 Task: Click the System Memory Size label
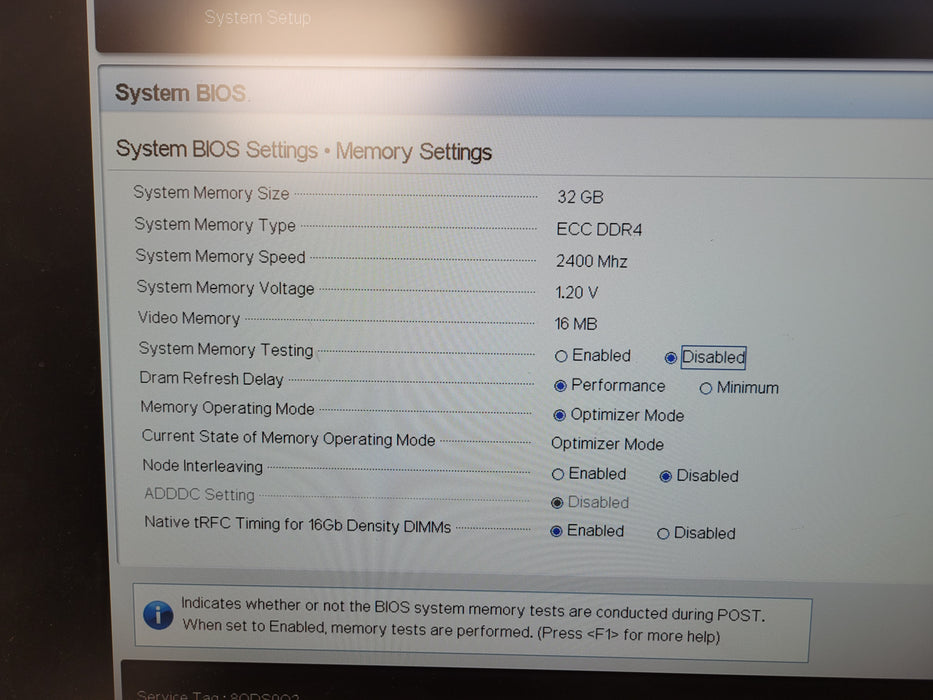[211, 193]
